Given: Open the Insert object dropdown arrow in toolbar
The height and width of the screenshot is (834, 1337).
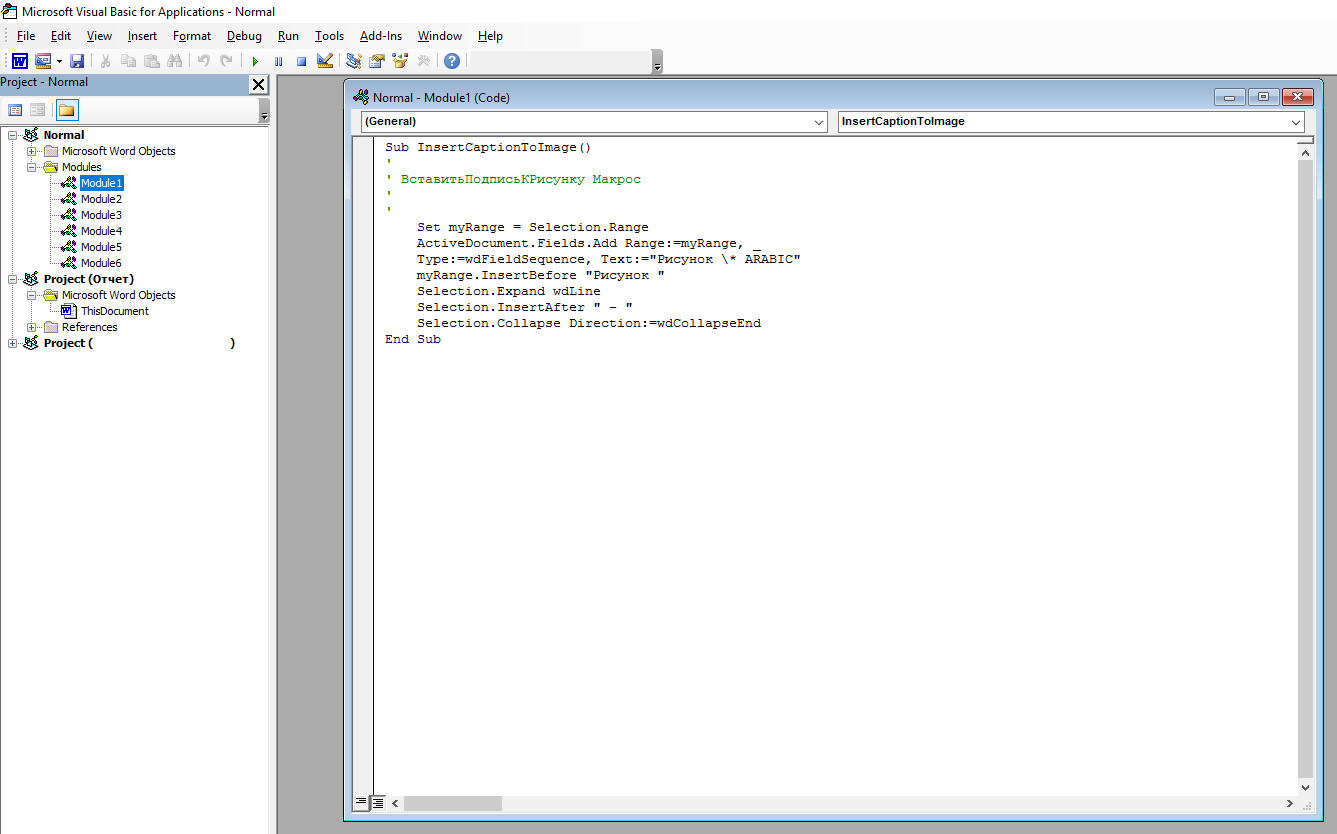Looking at the screenshot, I should pyautogui.click(x=59, y=61).
